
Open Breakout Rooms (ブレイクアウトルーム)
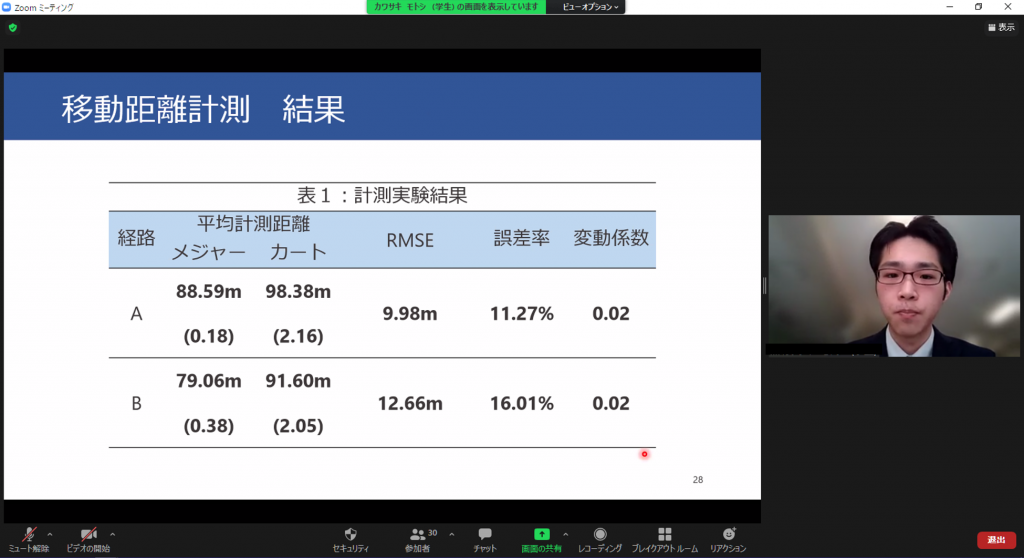tap(664, 538)
